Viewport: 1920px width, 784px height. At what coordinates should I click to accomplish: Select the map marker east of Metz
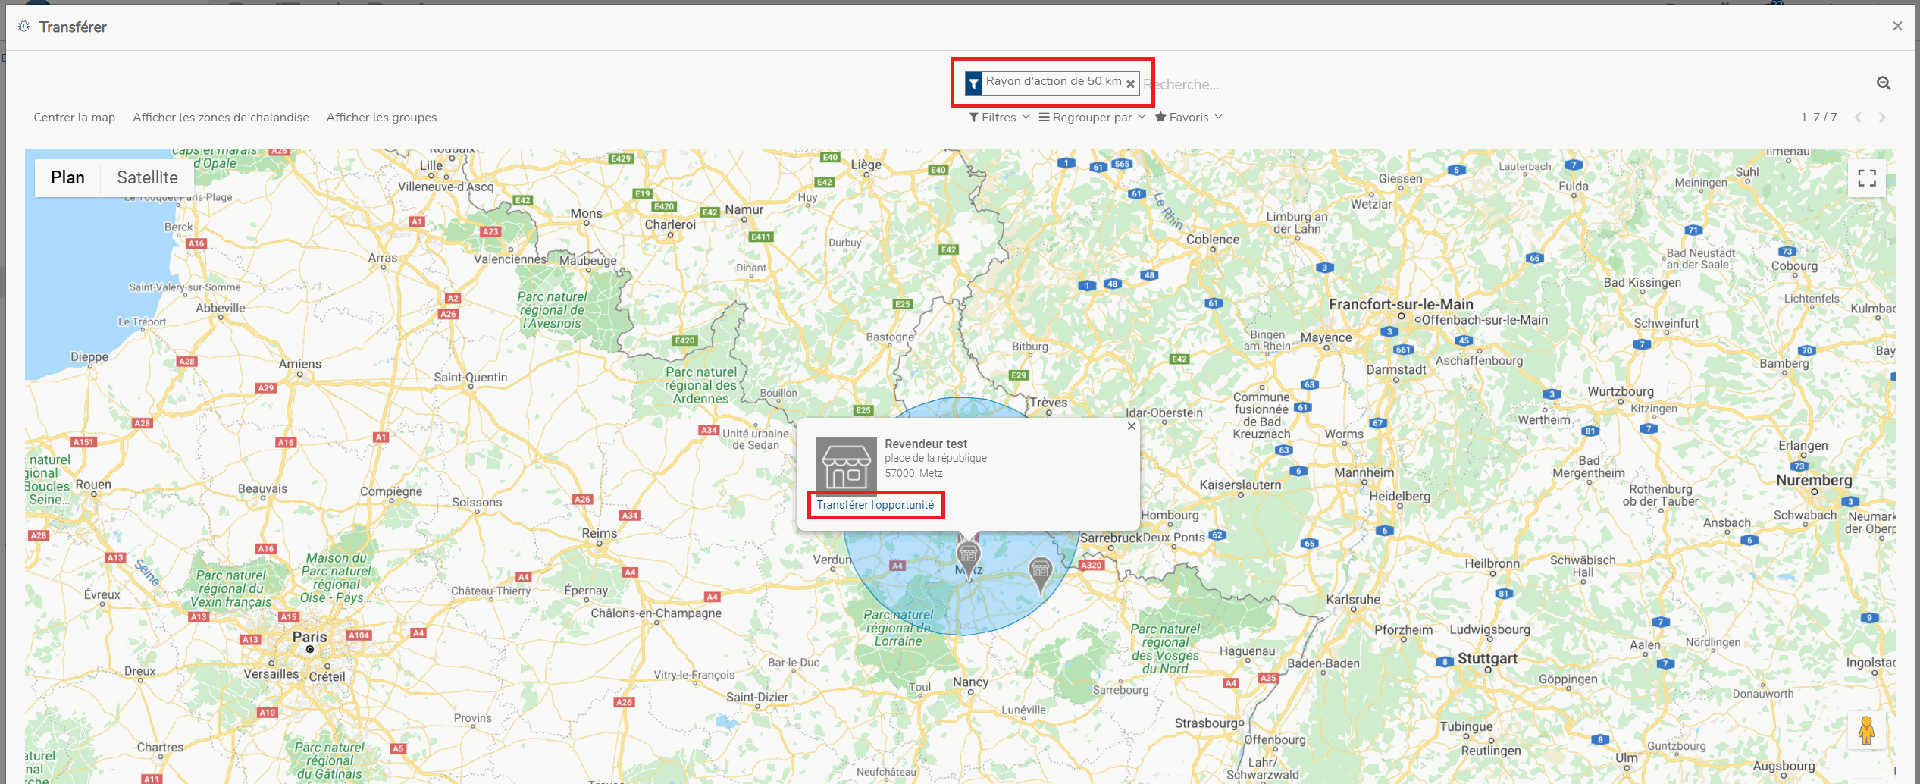pos(1040,573)
